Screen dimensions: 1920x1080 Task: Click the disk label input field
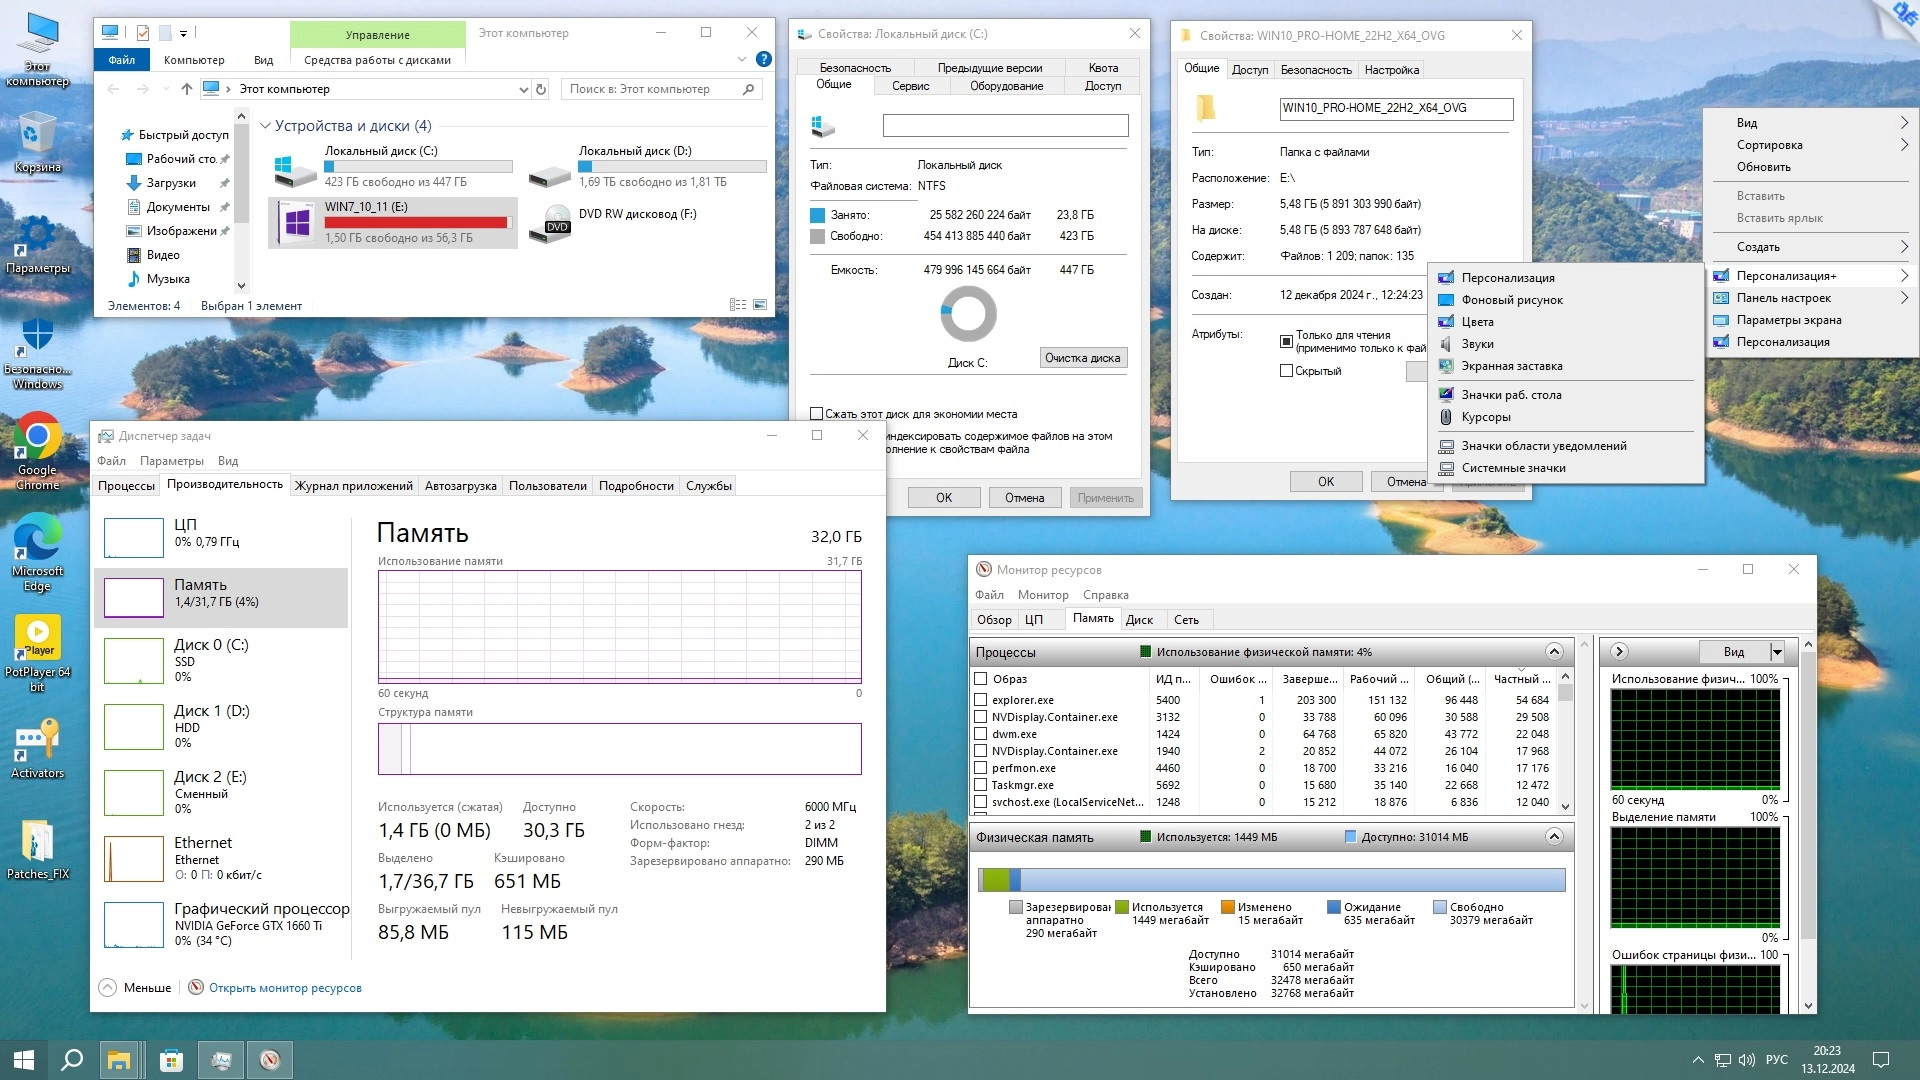(x=1005, y=126)
